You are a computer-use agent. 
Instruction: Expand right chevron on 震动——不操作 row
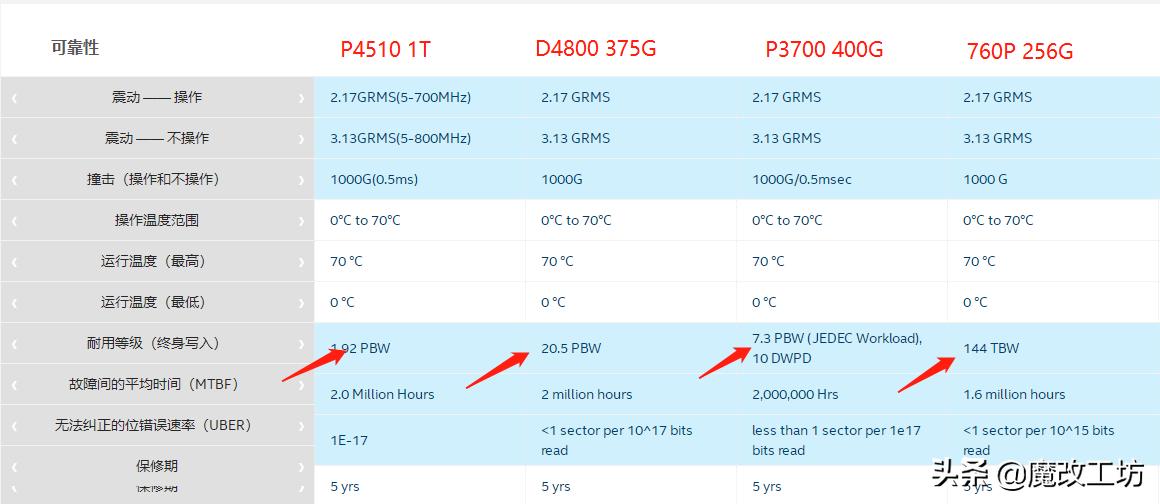(300, 138)
